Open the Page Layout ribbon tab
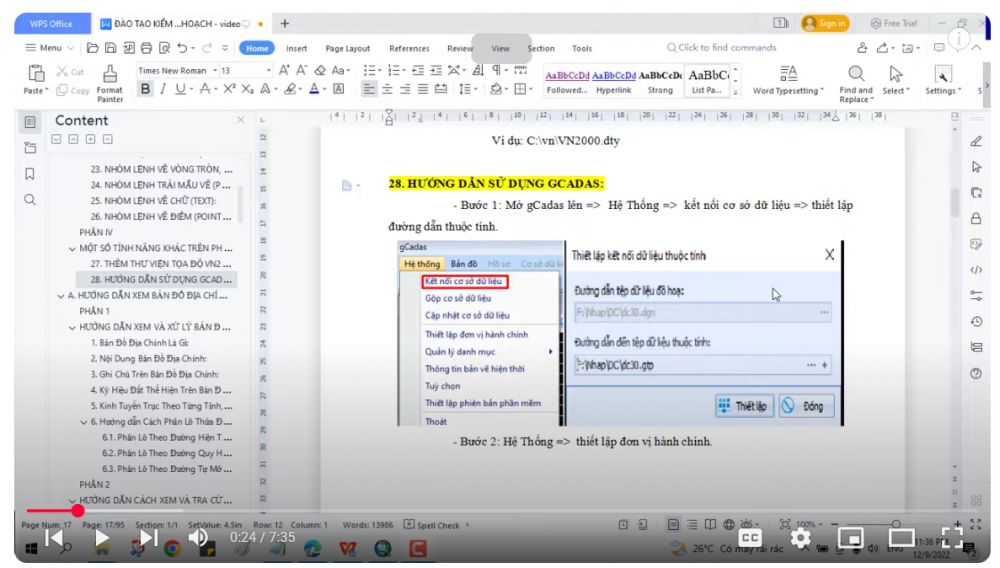 pyautogui.click(x=347, y=48)
